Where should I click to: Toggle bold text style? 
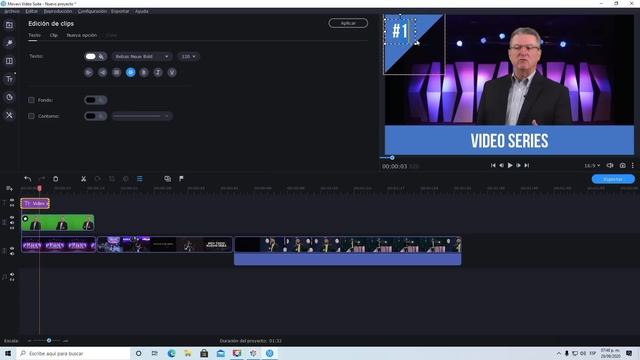tap(144, 72)
